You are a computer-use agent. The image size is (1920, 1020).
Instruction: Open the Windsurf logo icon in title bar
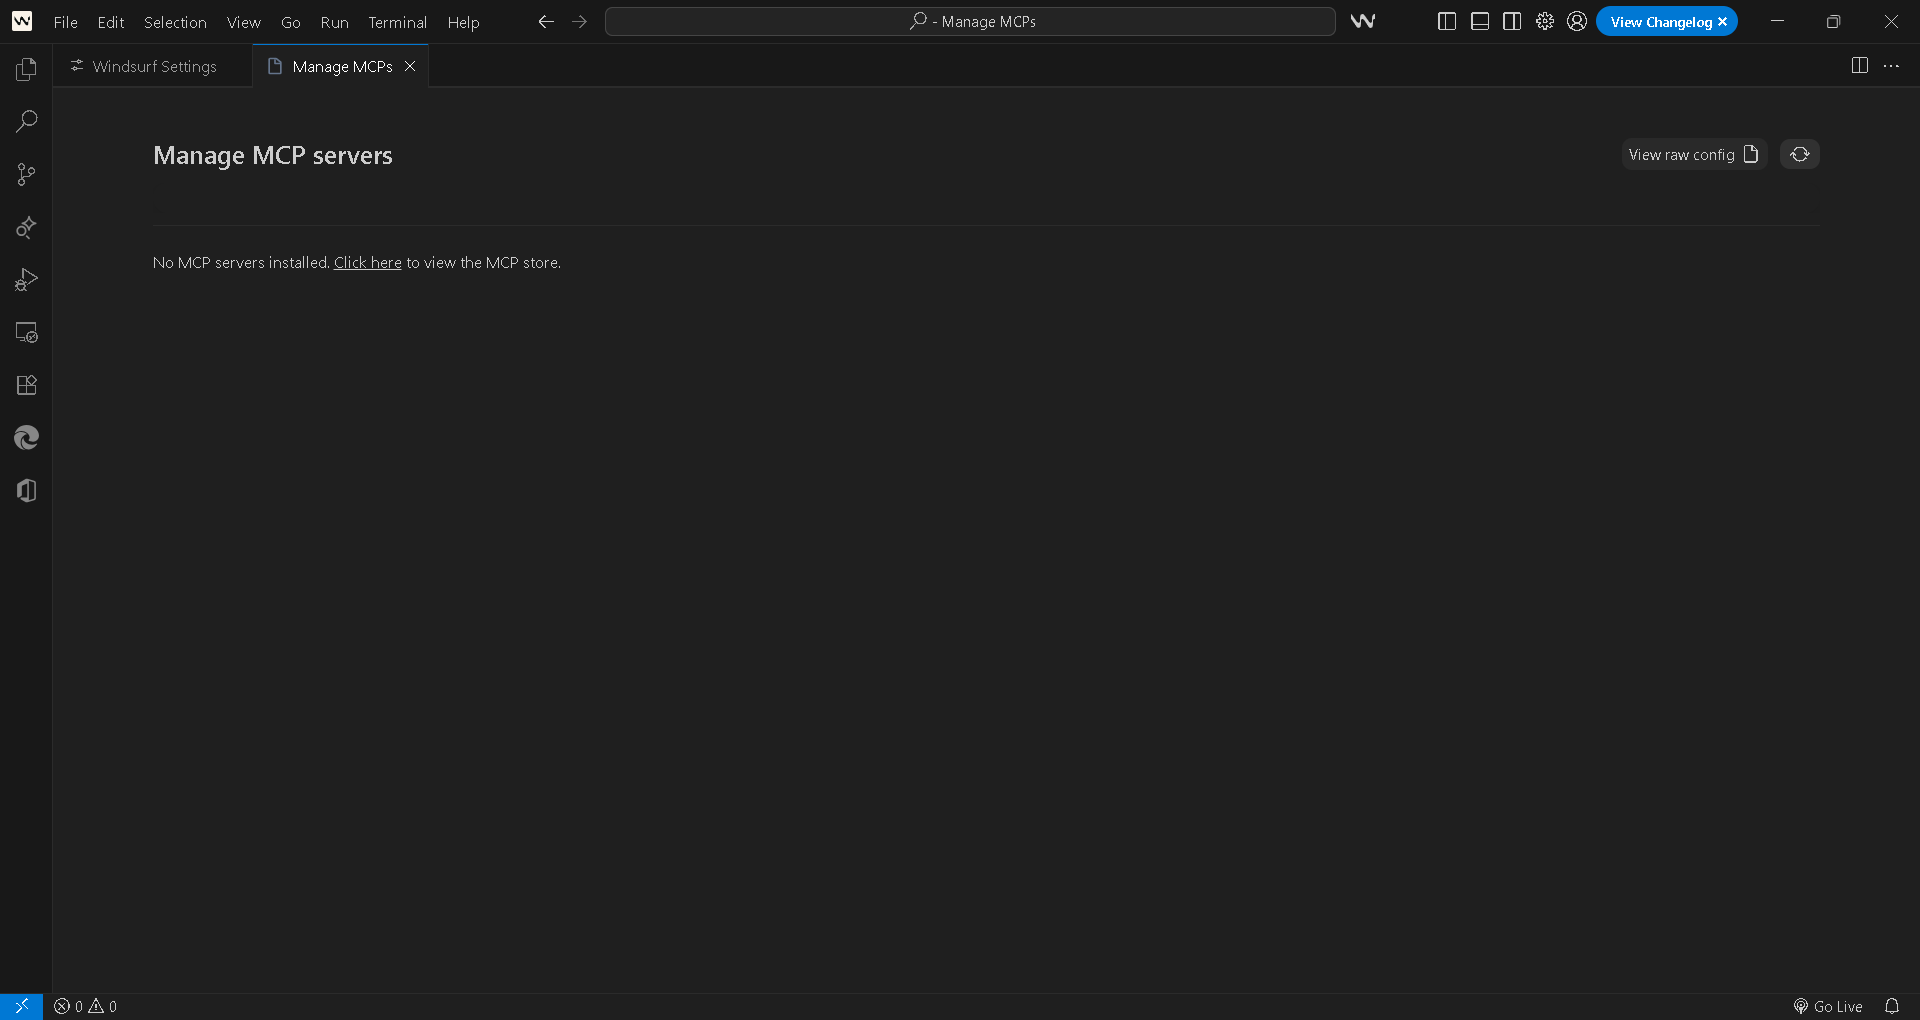point(1362,21)
